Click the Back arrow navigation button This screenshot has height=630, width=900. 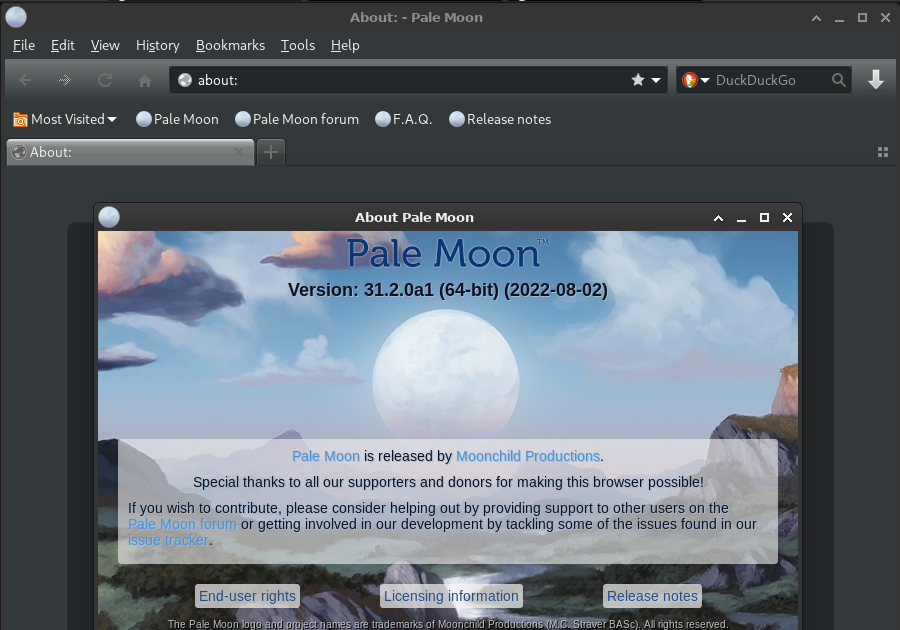25,80
